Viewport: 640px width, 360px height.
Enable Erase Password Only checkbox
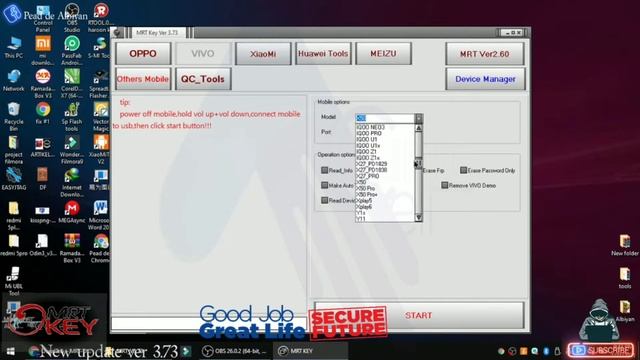[463, 170]
